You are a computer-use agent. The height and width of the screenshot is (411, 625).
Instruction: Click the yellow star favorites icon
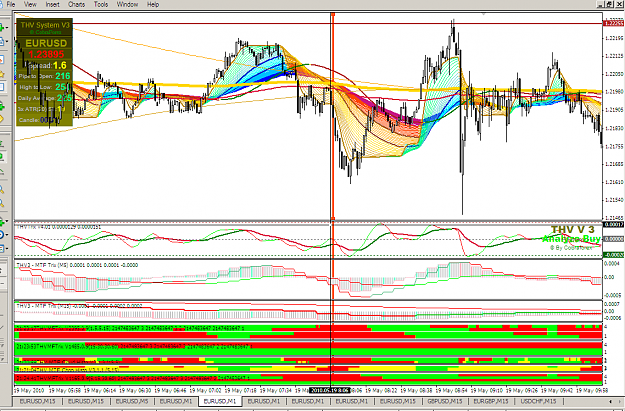pyautogui.click(x=2, y=74)
